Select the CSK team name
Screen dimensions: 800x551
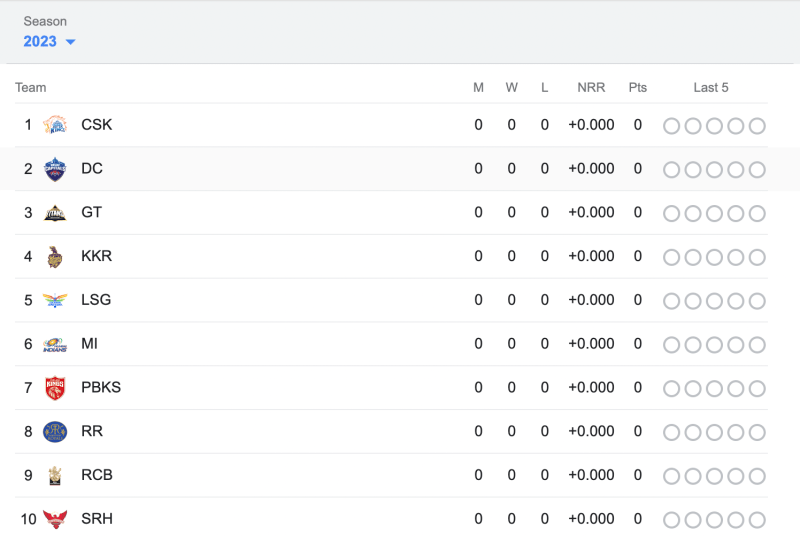[x=97, y=125]
